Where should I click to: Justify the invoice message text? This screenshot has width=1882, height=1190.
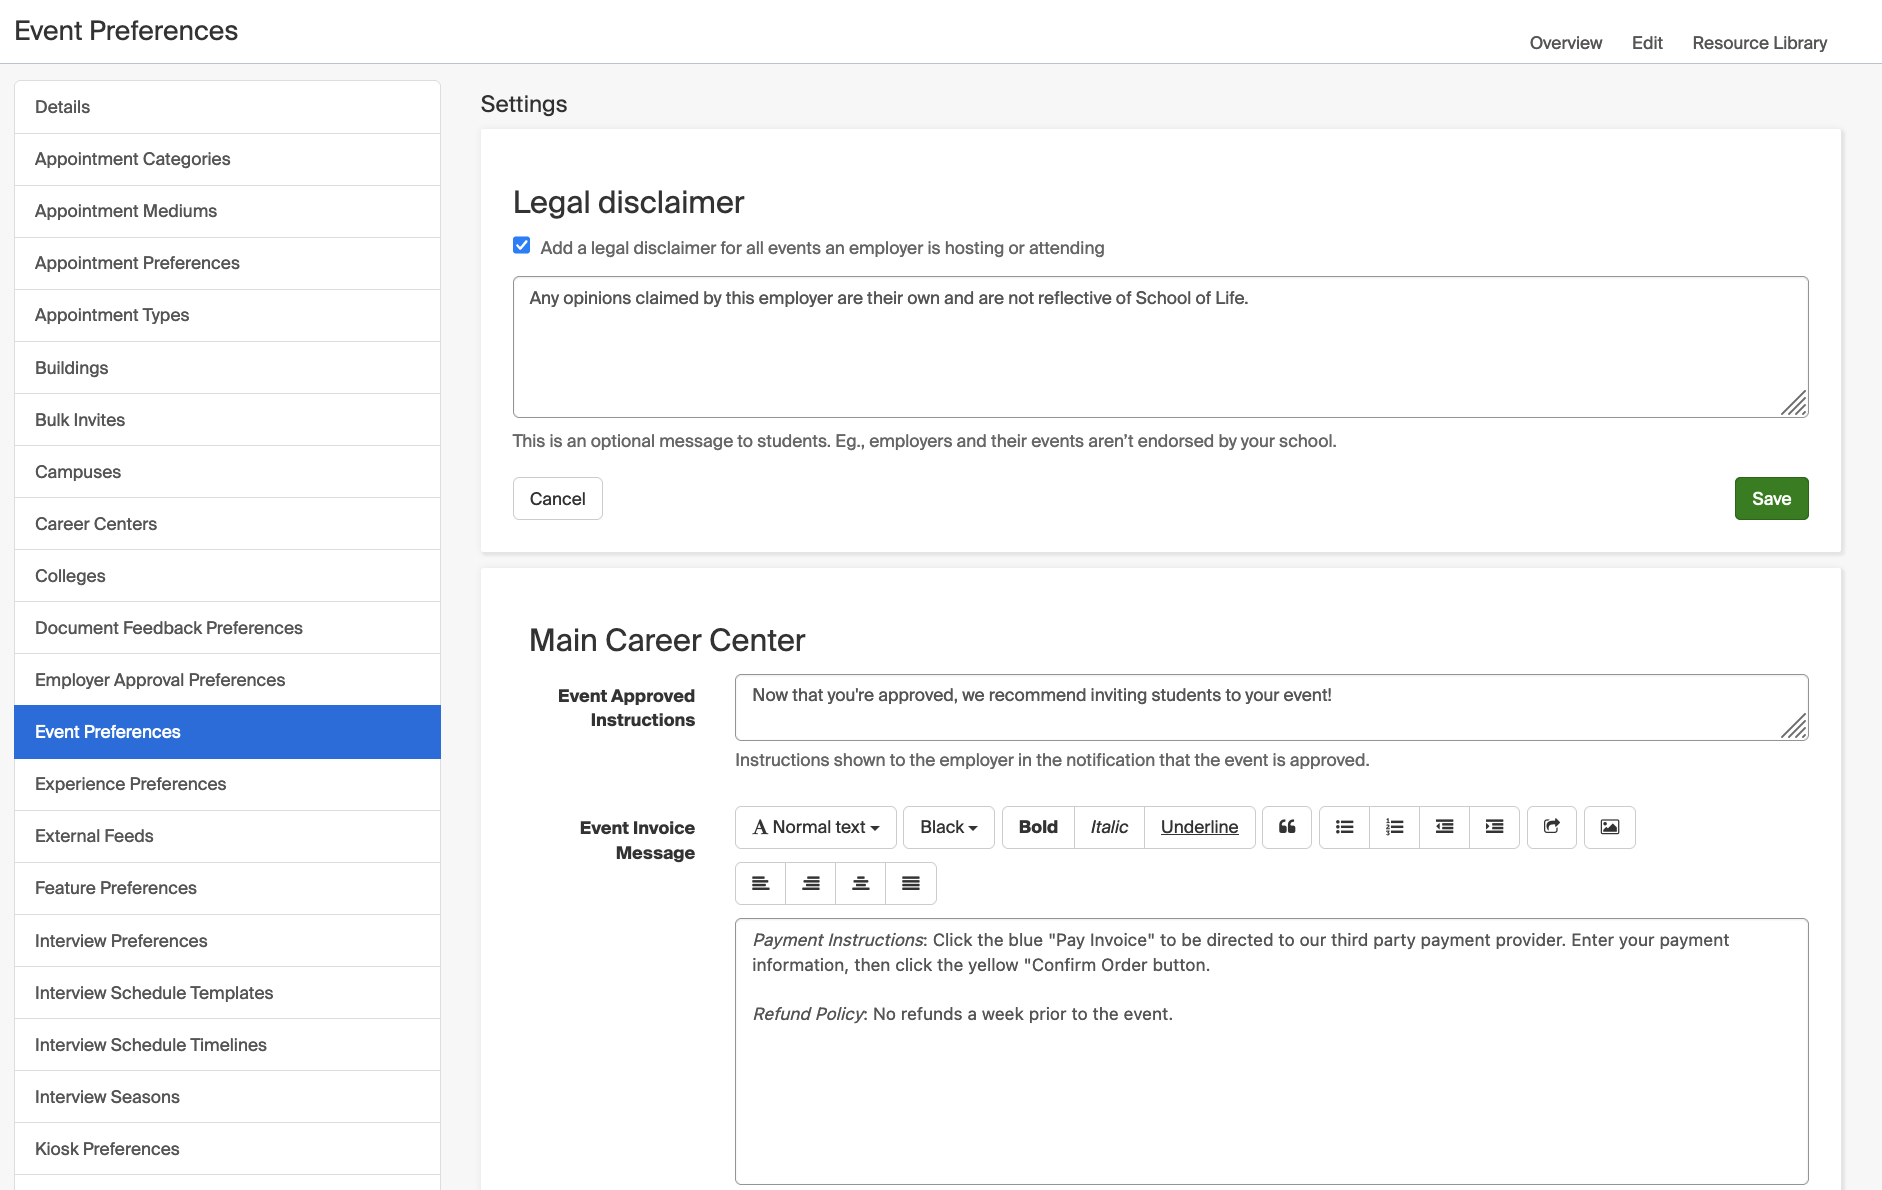pyautogui.click(x=911, y=883)
